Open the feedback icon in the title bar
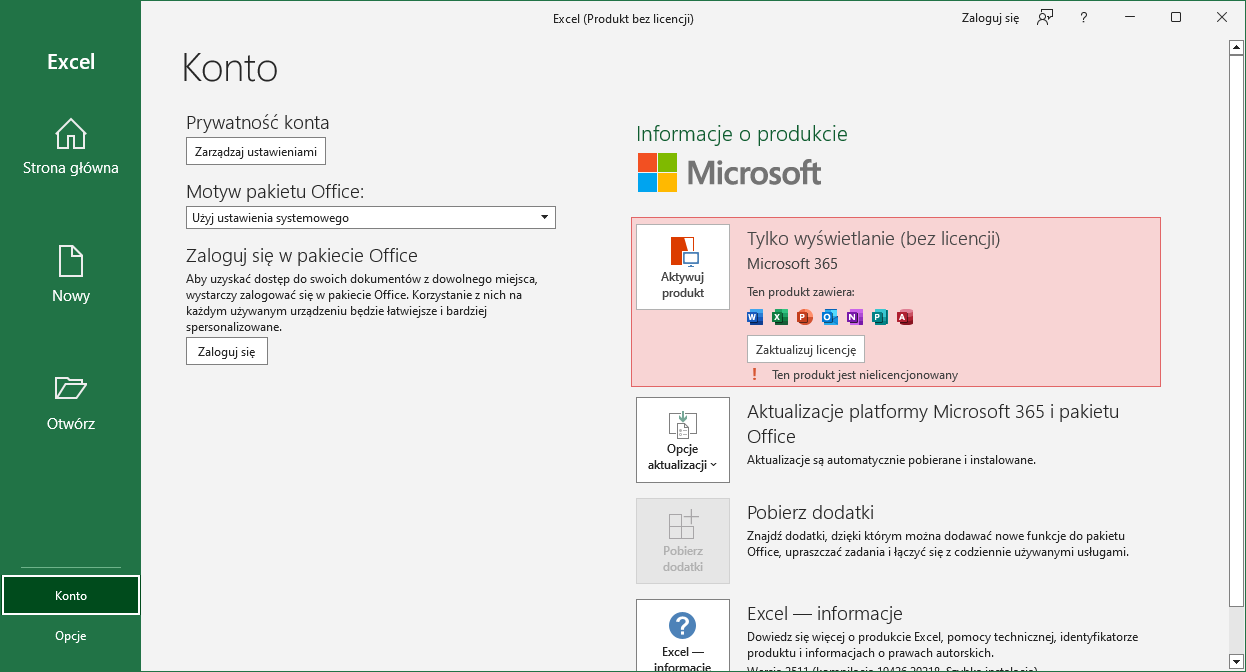Viewport: 1246px width, 672px height. pyautogui.click(x=1045, y=18)
